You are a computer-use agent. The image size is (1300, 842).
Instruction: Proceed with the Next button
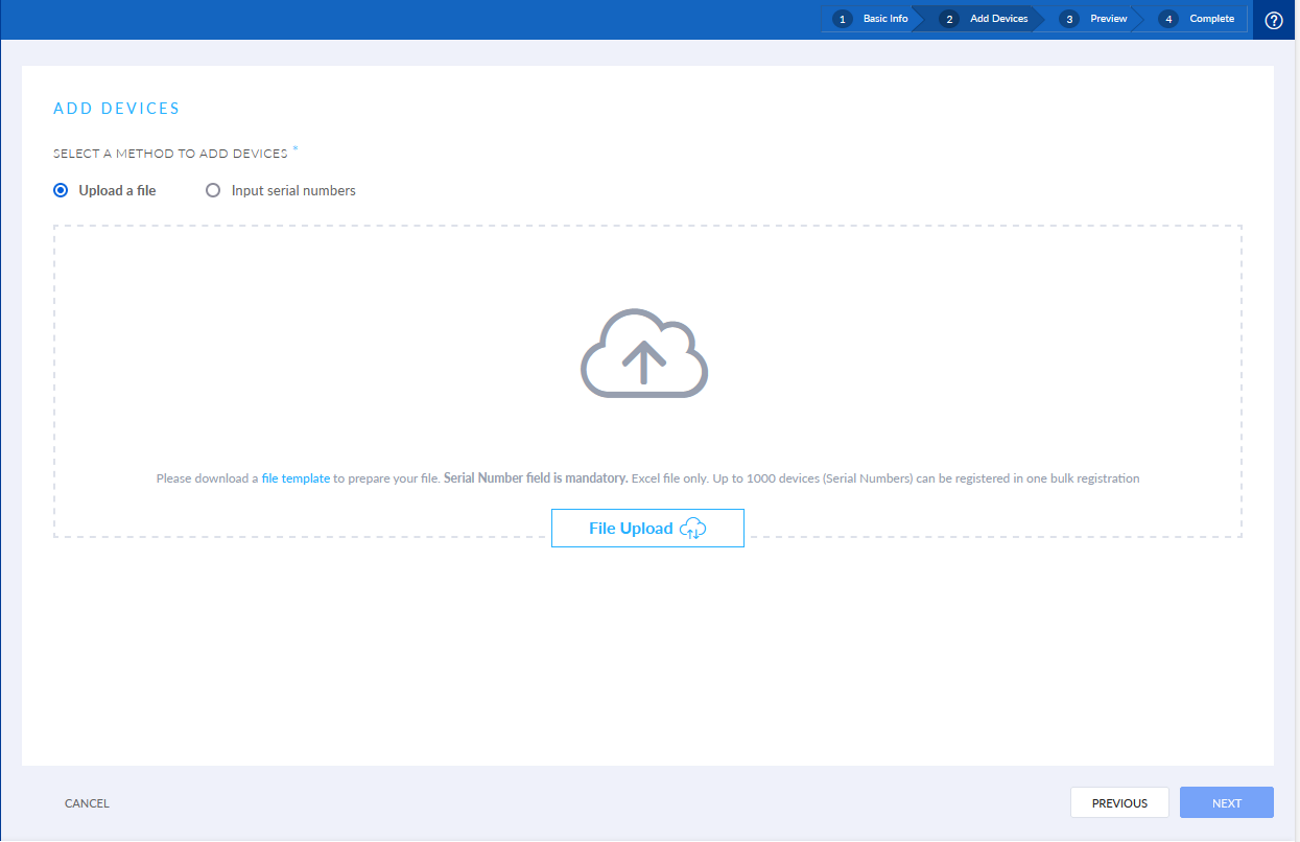click(x=1227, y=803)
